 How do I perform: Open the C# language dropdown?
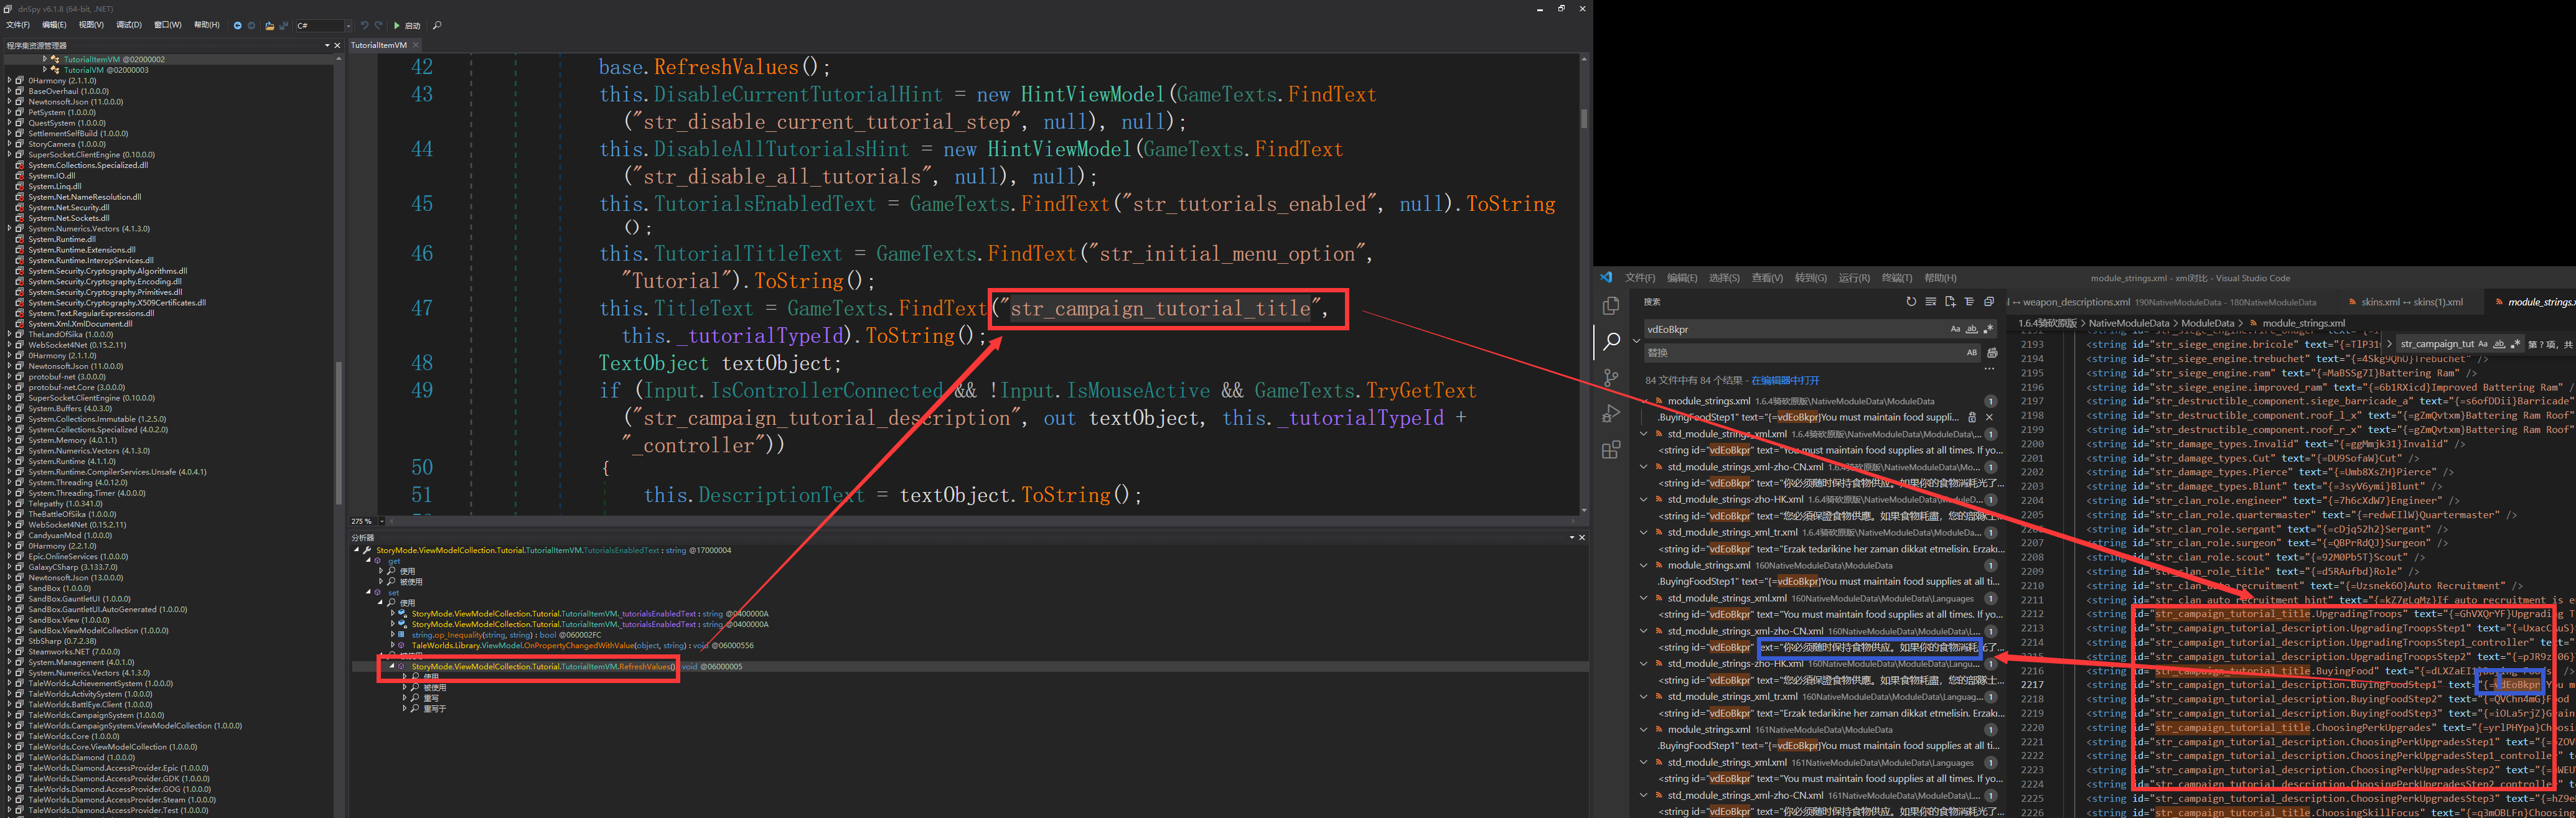347,25
